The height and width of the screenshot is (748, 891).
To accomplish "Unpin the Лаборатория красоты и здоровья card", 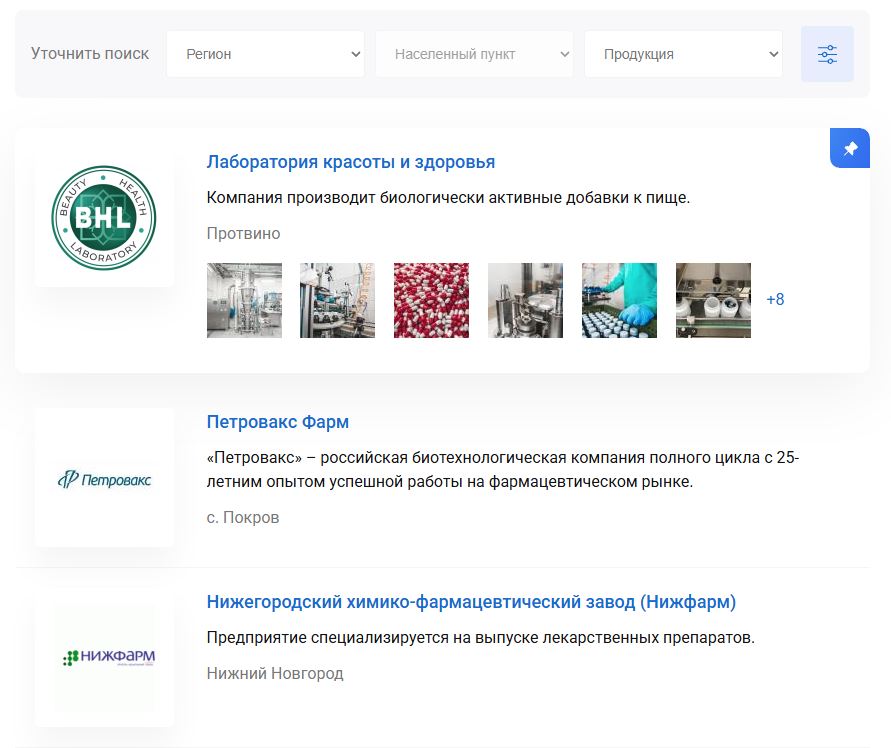I will 849,147.
